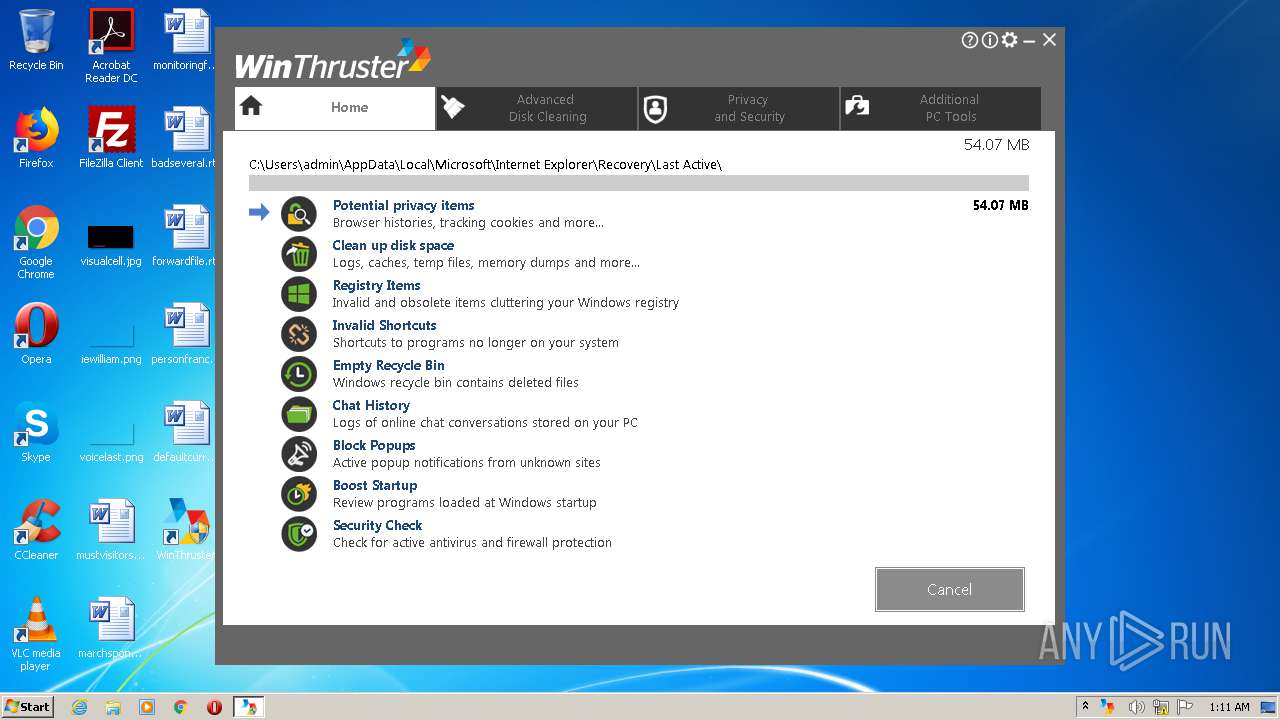
Task: Open the WinThruster info icon
Action: point(990,40)
